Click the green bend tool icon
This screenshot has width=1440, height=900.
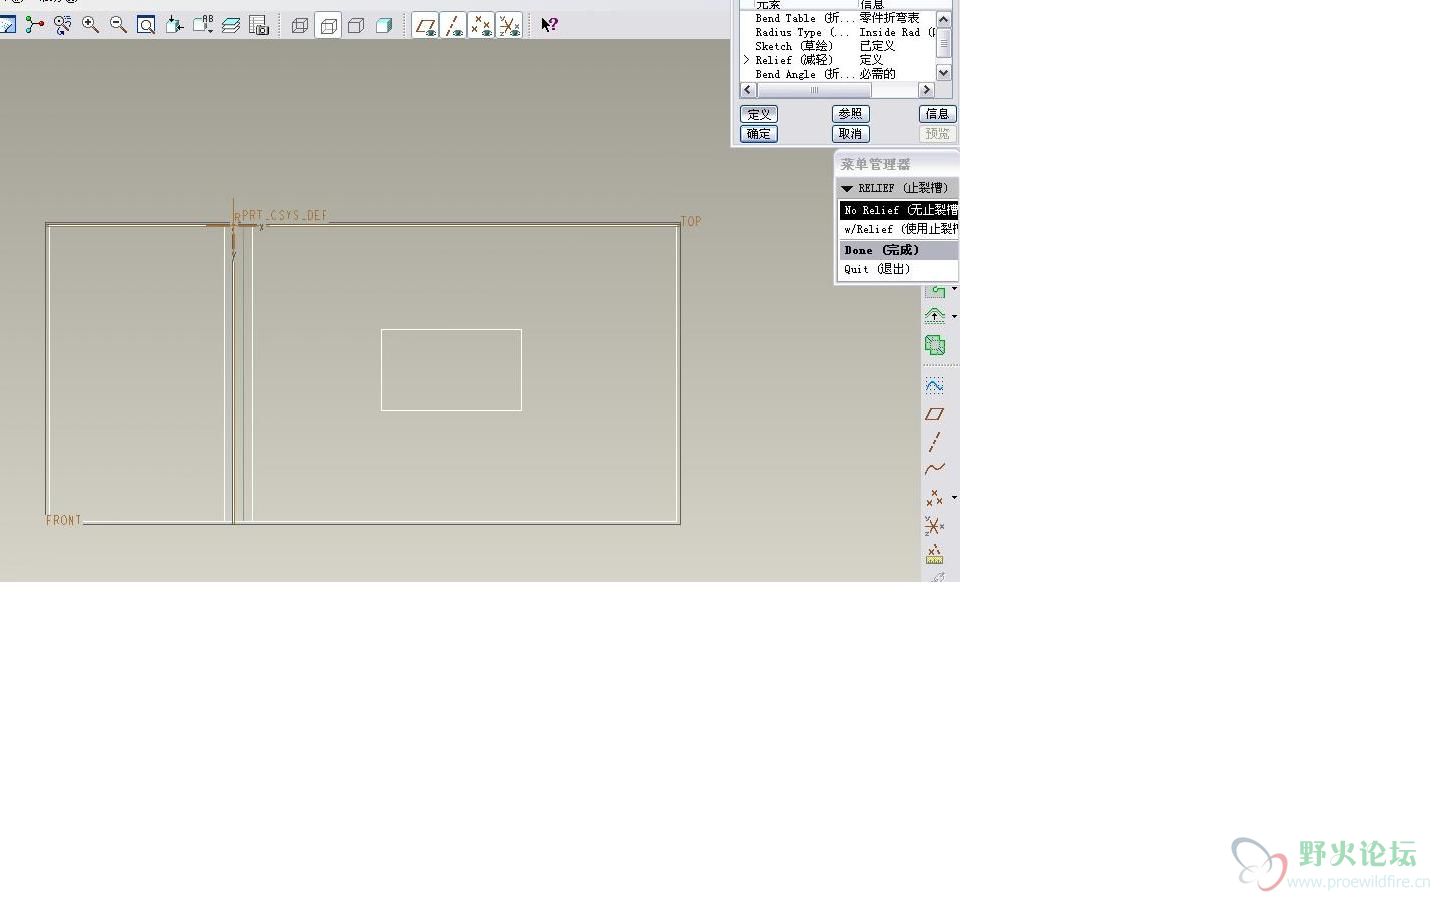pos(935,316)
